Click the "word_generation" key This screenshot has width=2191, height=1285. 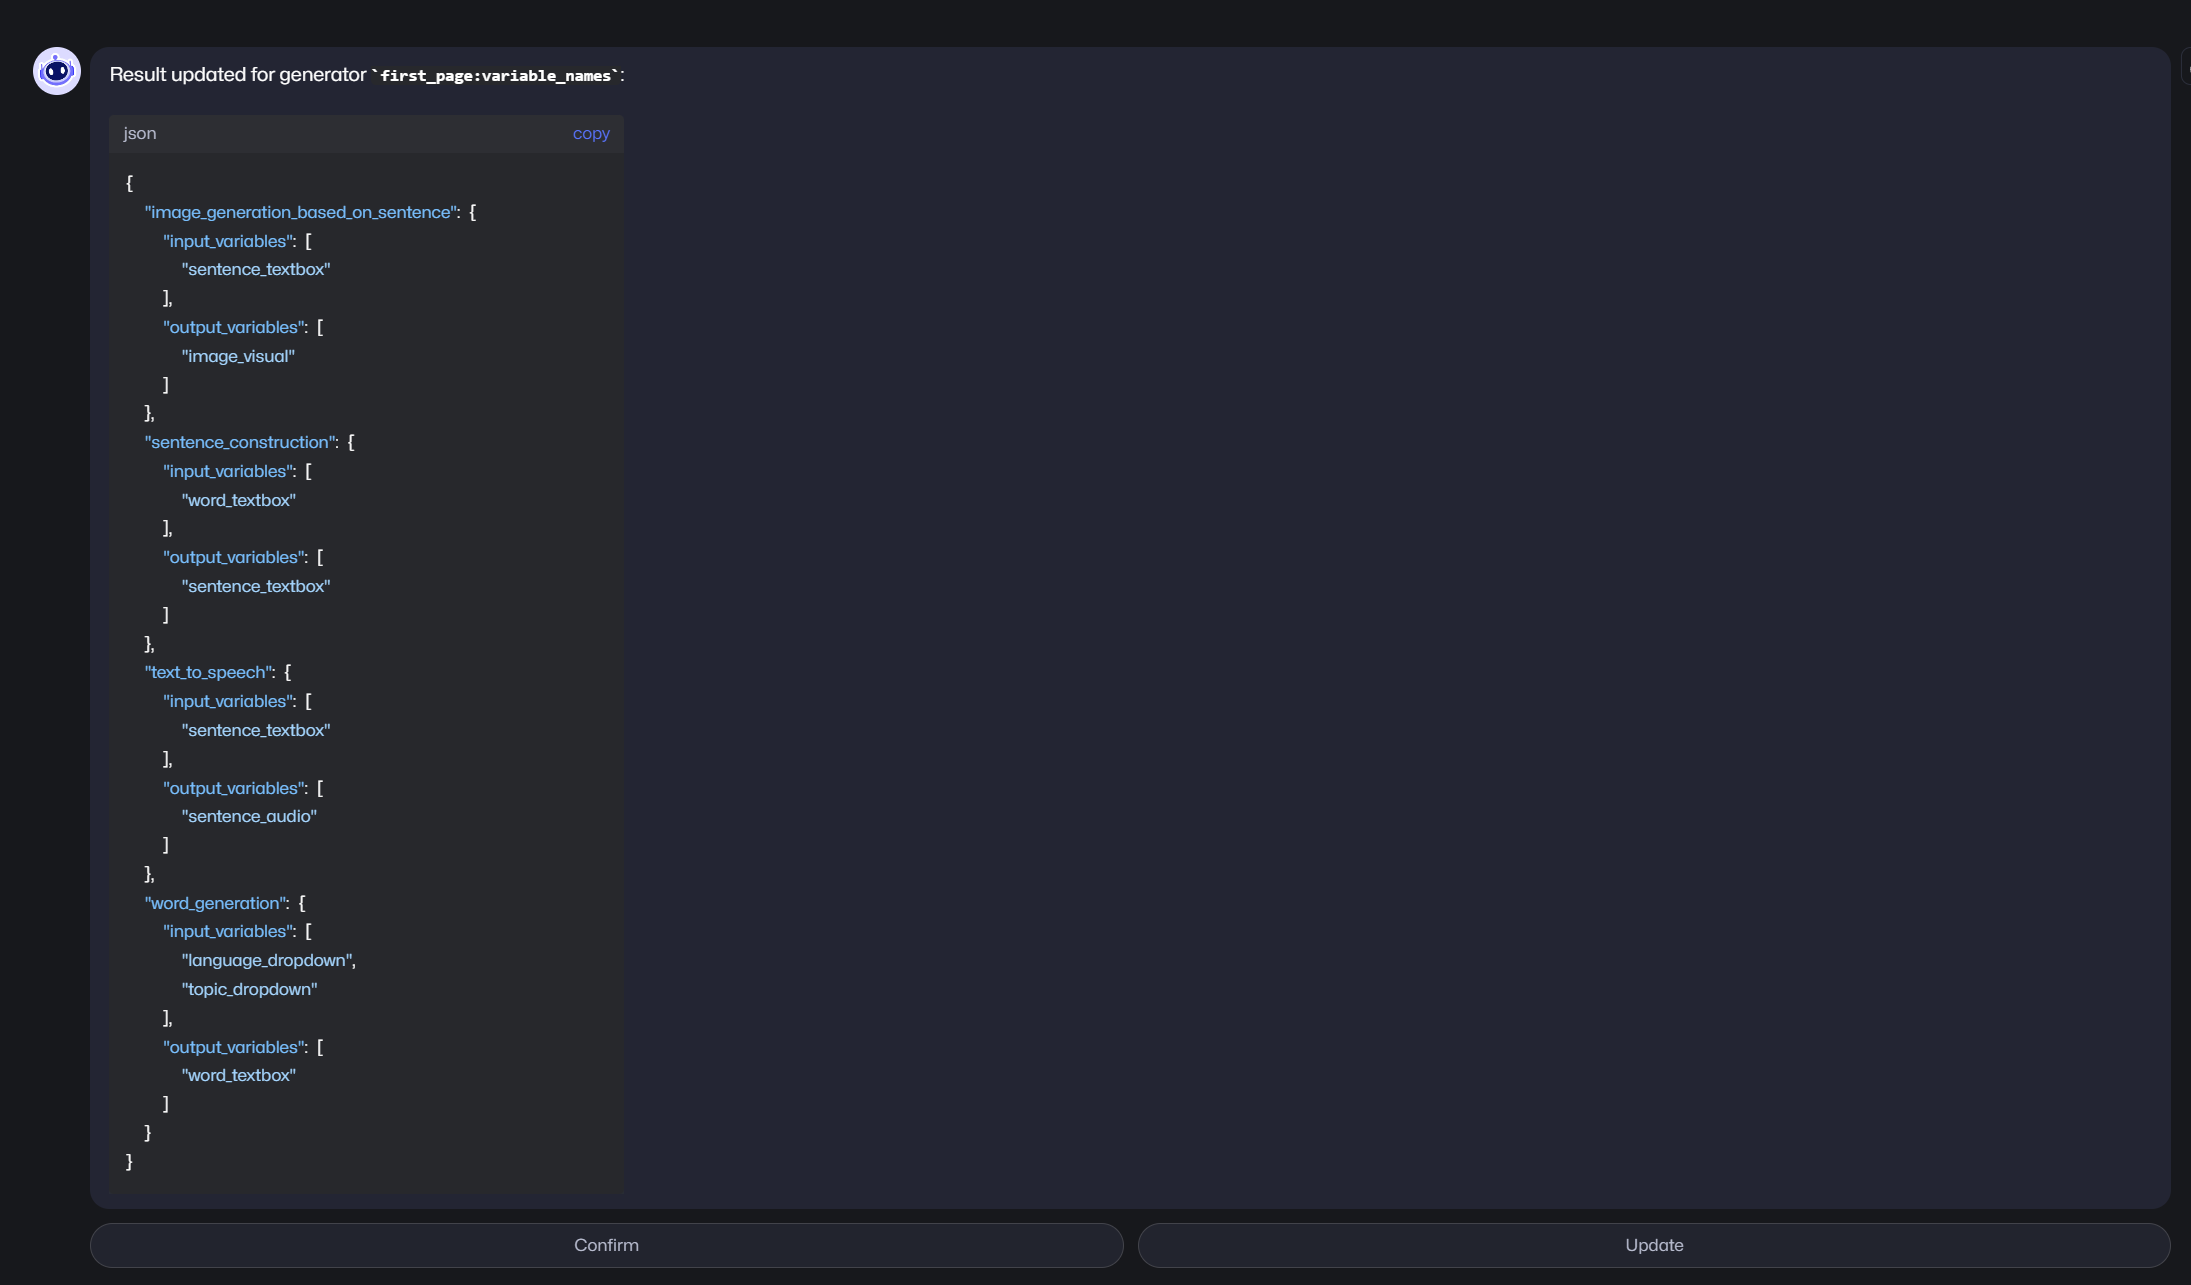point(216,903)
